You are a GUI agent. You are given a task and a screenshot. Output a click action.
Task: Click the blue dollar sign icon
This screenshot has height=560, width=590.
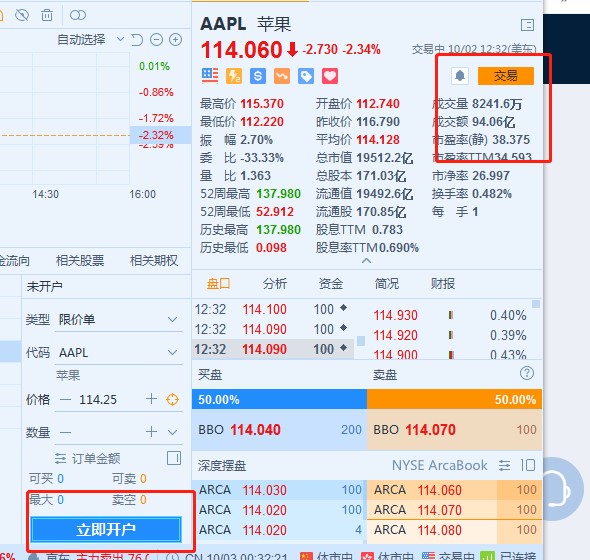pos(258,76)
